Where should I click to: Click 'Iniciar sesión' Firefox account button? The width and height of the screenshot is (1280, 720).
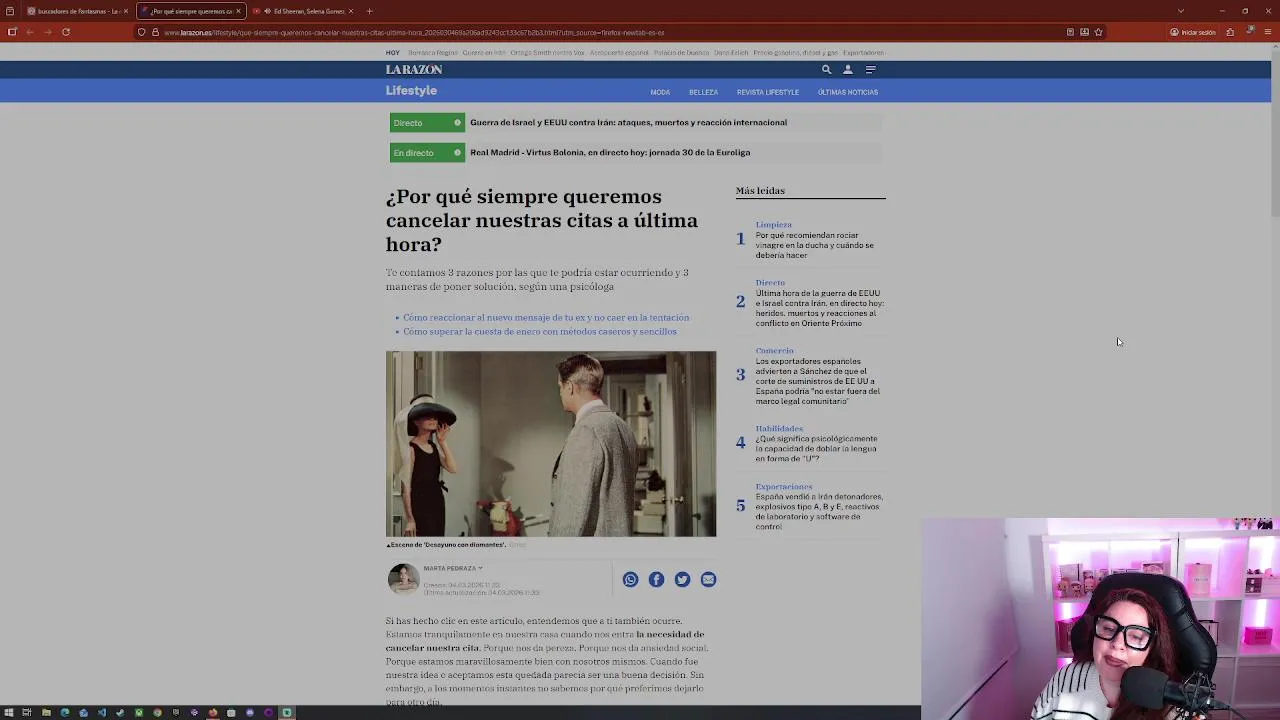point(1193,32)
